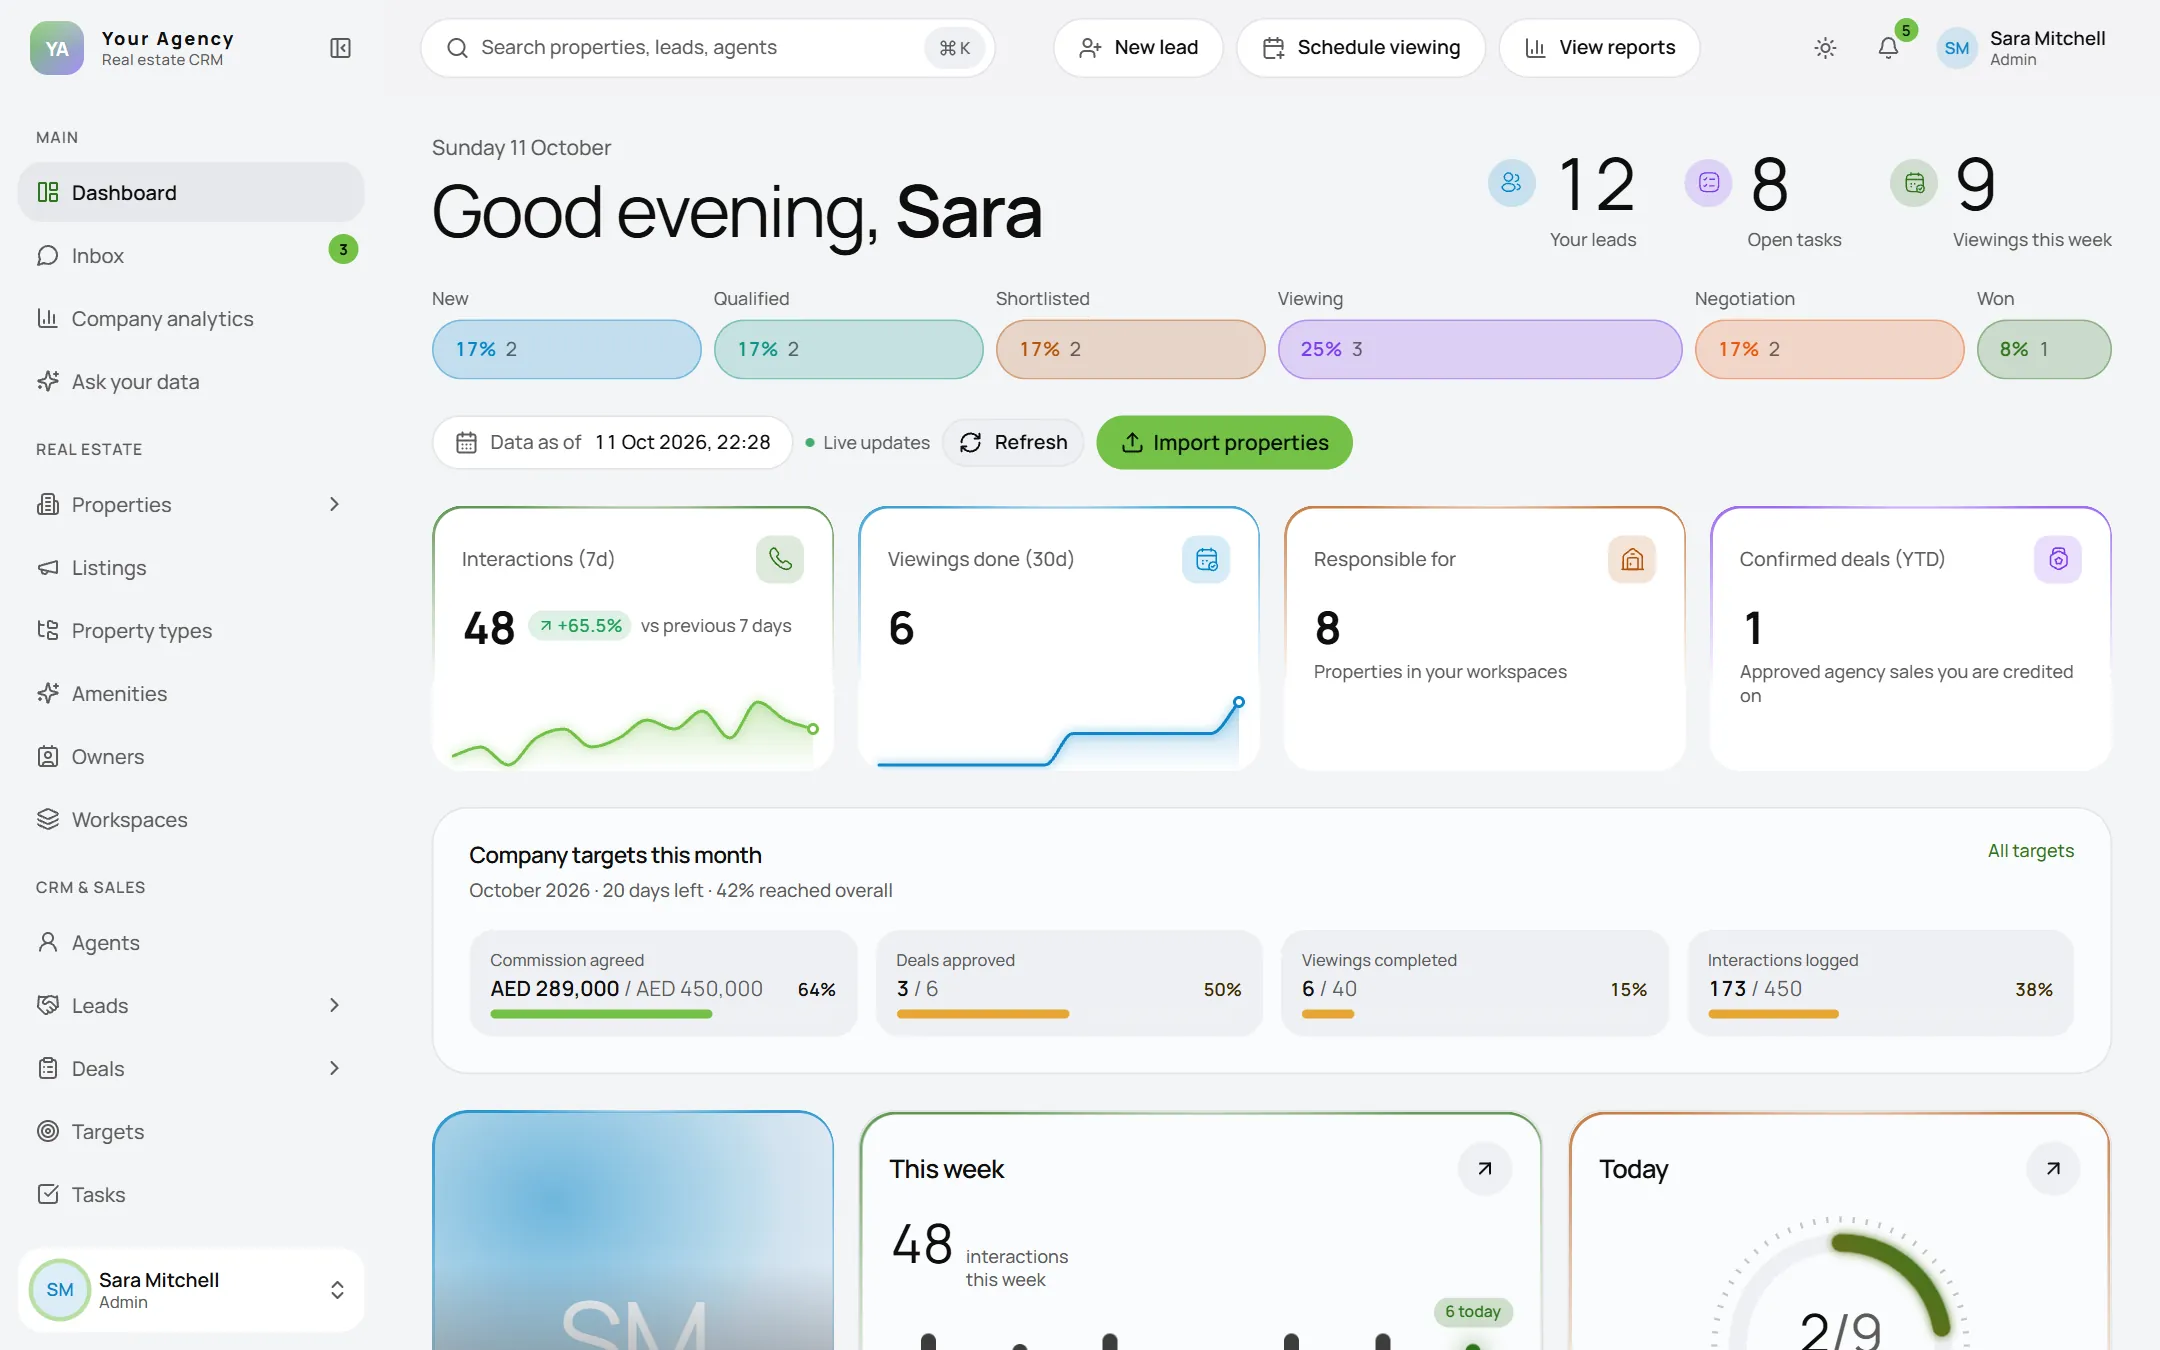Open the Dashboard menu item
Image resolution: width=2160 pixels, height=1350 pixels.
191,192
